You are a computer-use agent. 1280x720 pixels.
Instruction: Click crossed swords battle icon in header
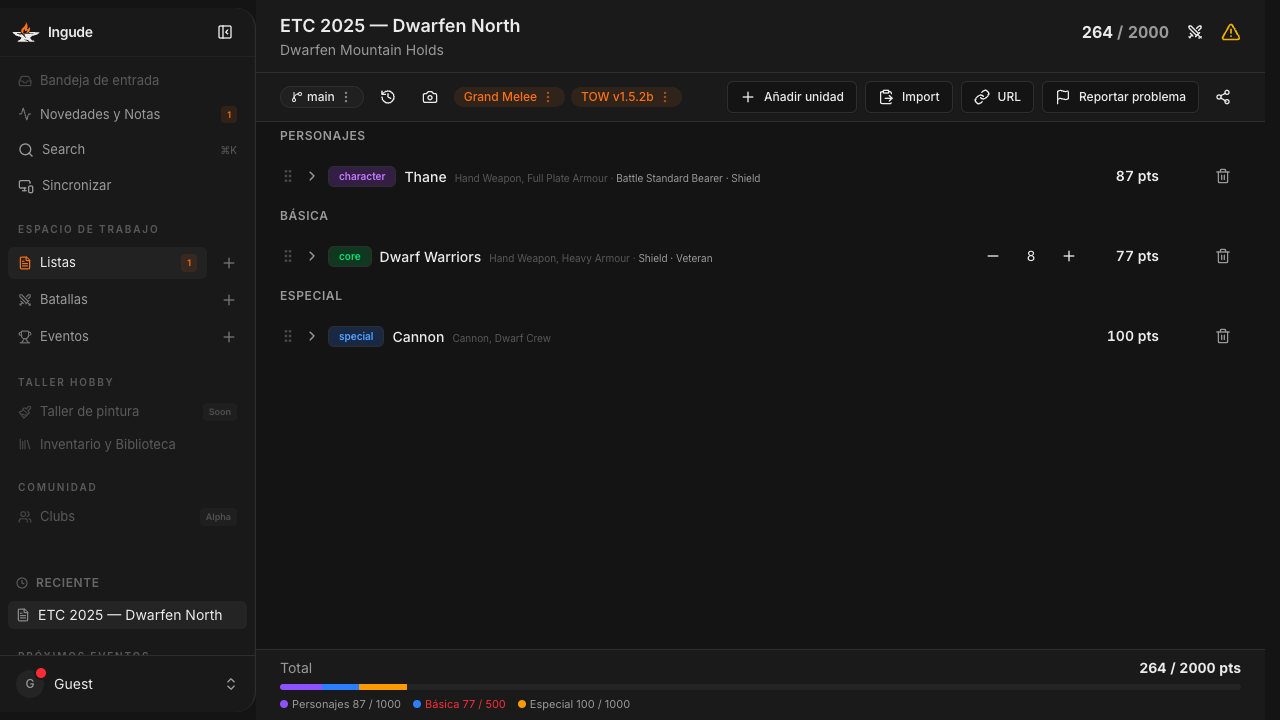pyautogui.click(x=1195, y=32)
